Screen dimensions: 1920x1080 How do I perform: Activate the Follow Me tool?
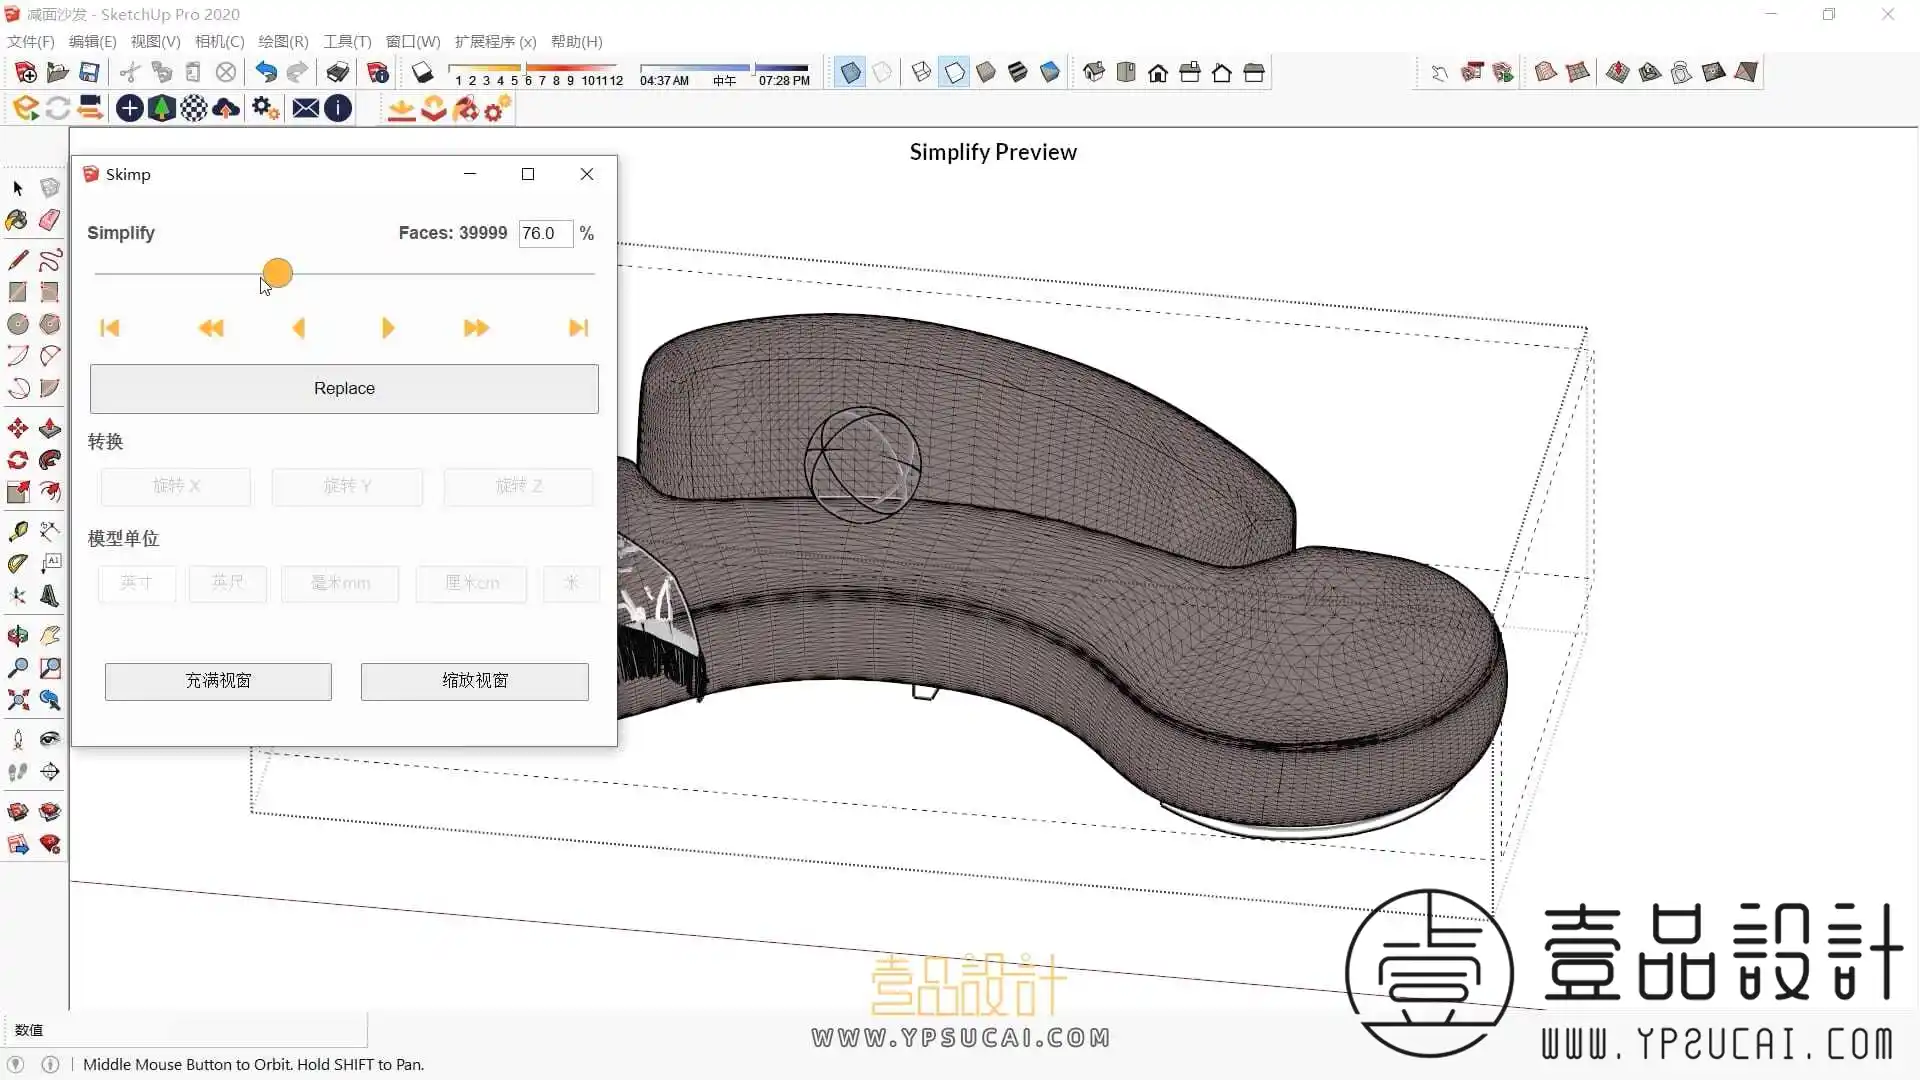pos(50,460)
